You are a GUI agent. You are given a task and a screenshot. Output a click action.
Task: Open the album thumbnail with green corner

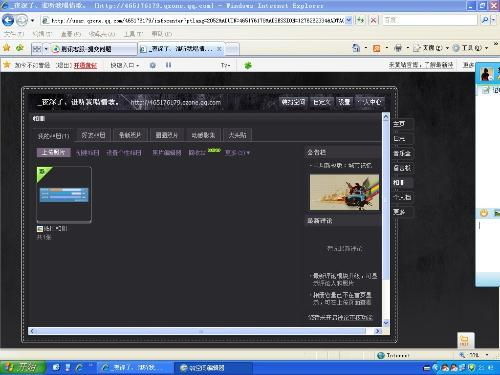64,194
